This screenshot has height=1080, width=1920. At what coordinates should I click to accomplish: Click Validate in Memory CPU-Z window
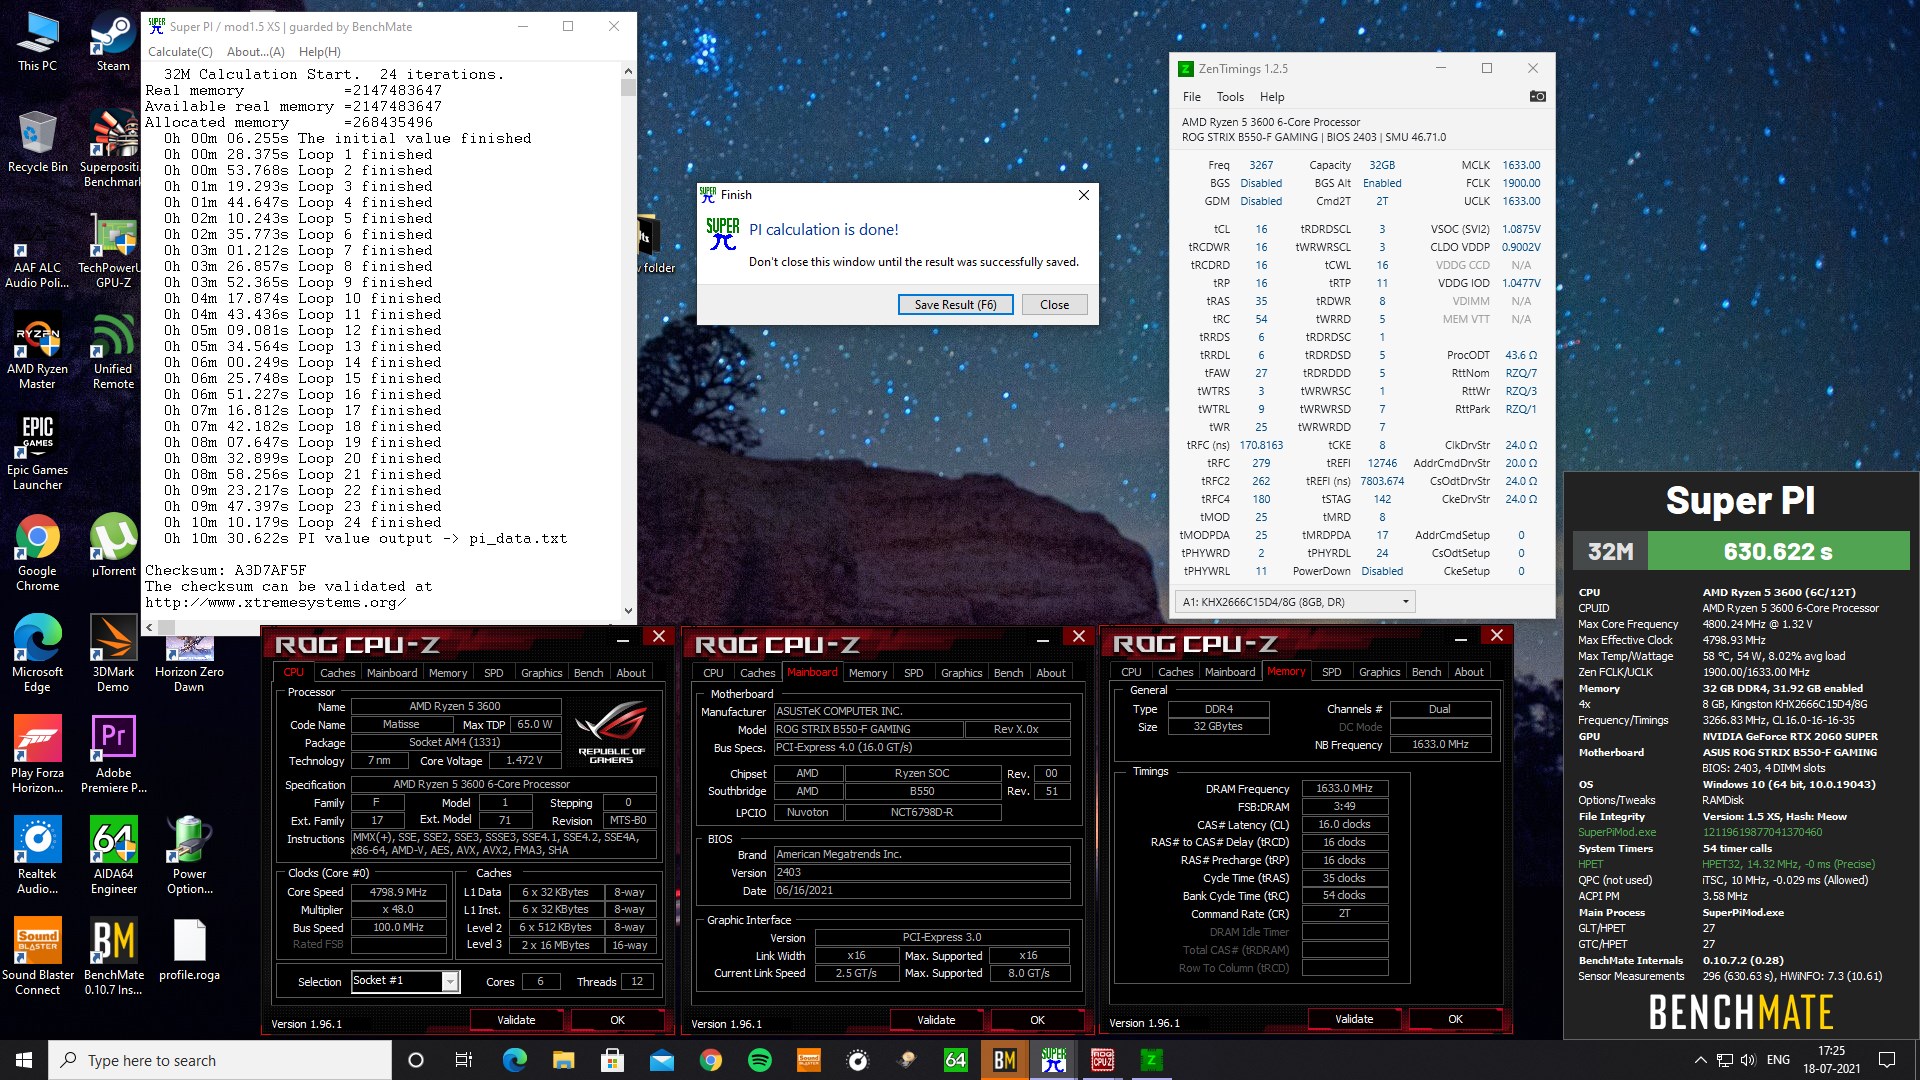pyautogui.click(x=1354, y=1019)
